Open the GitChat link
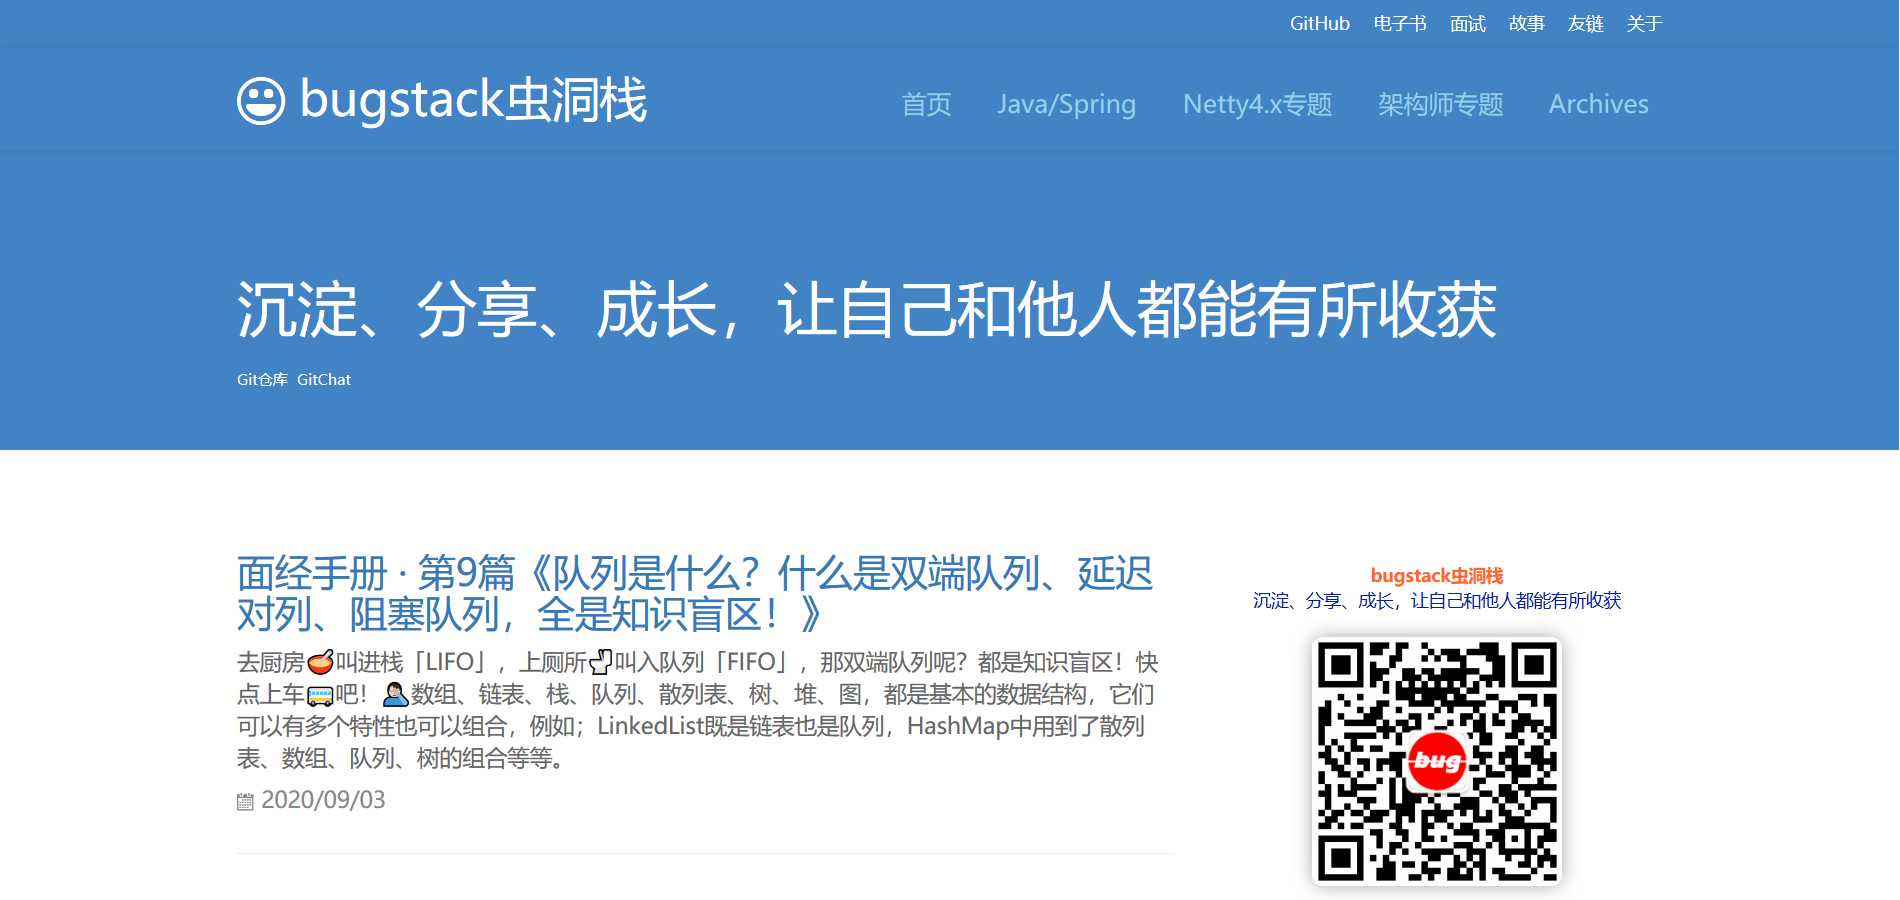 point(324,380)
